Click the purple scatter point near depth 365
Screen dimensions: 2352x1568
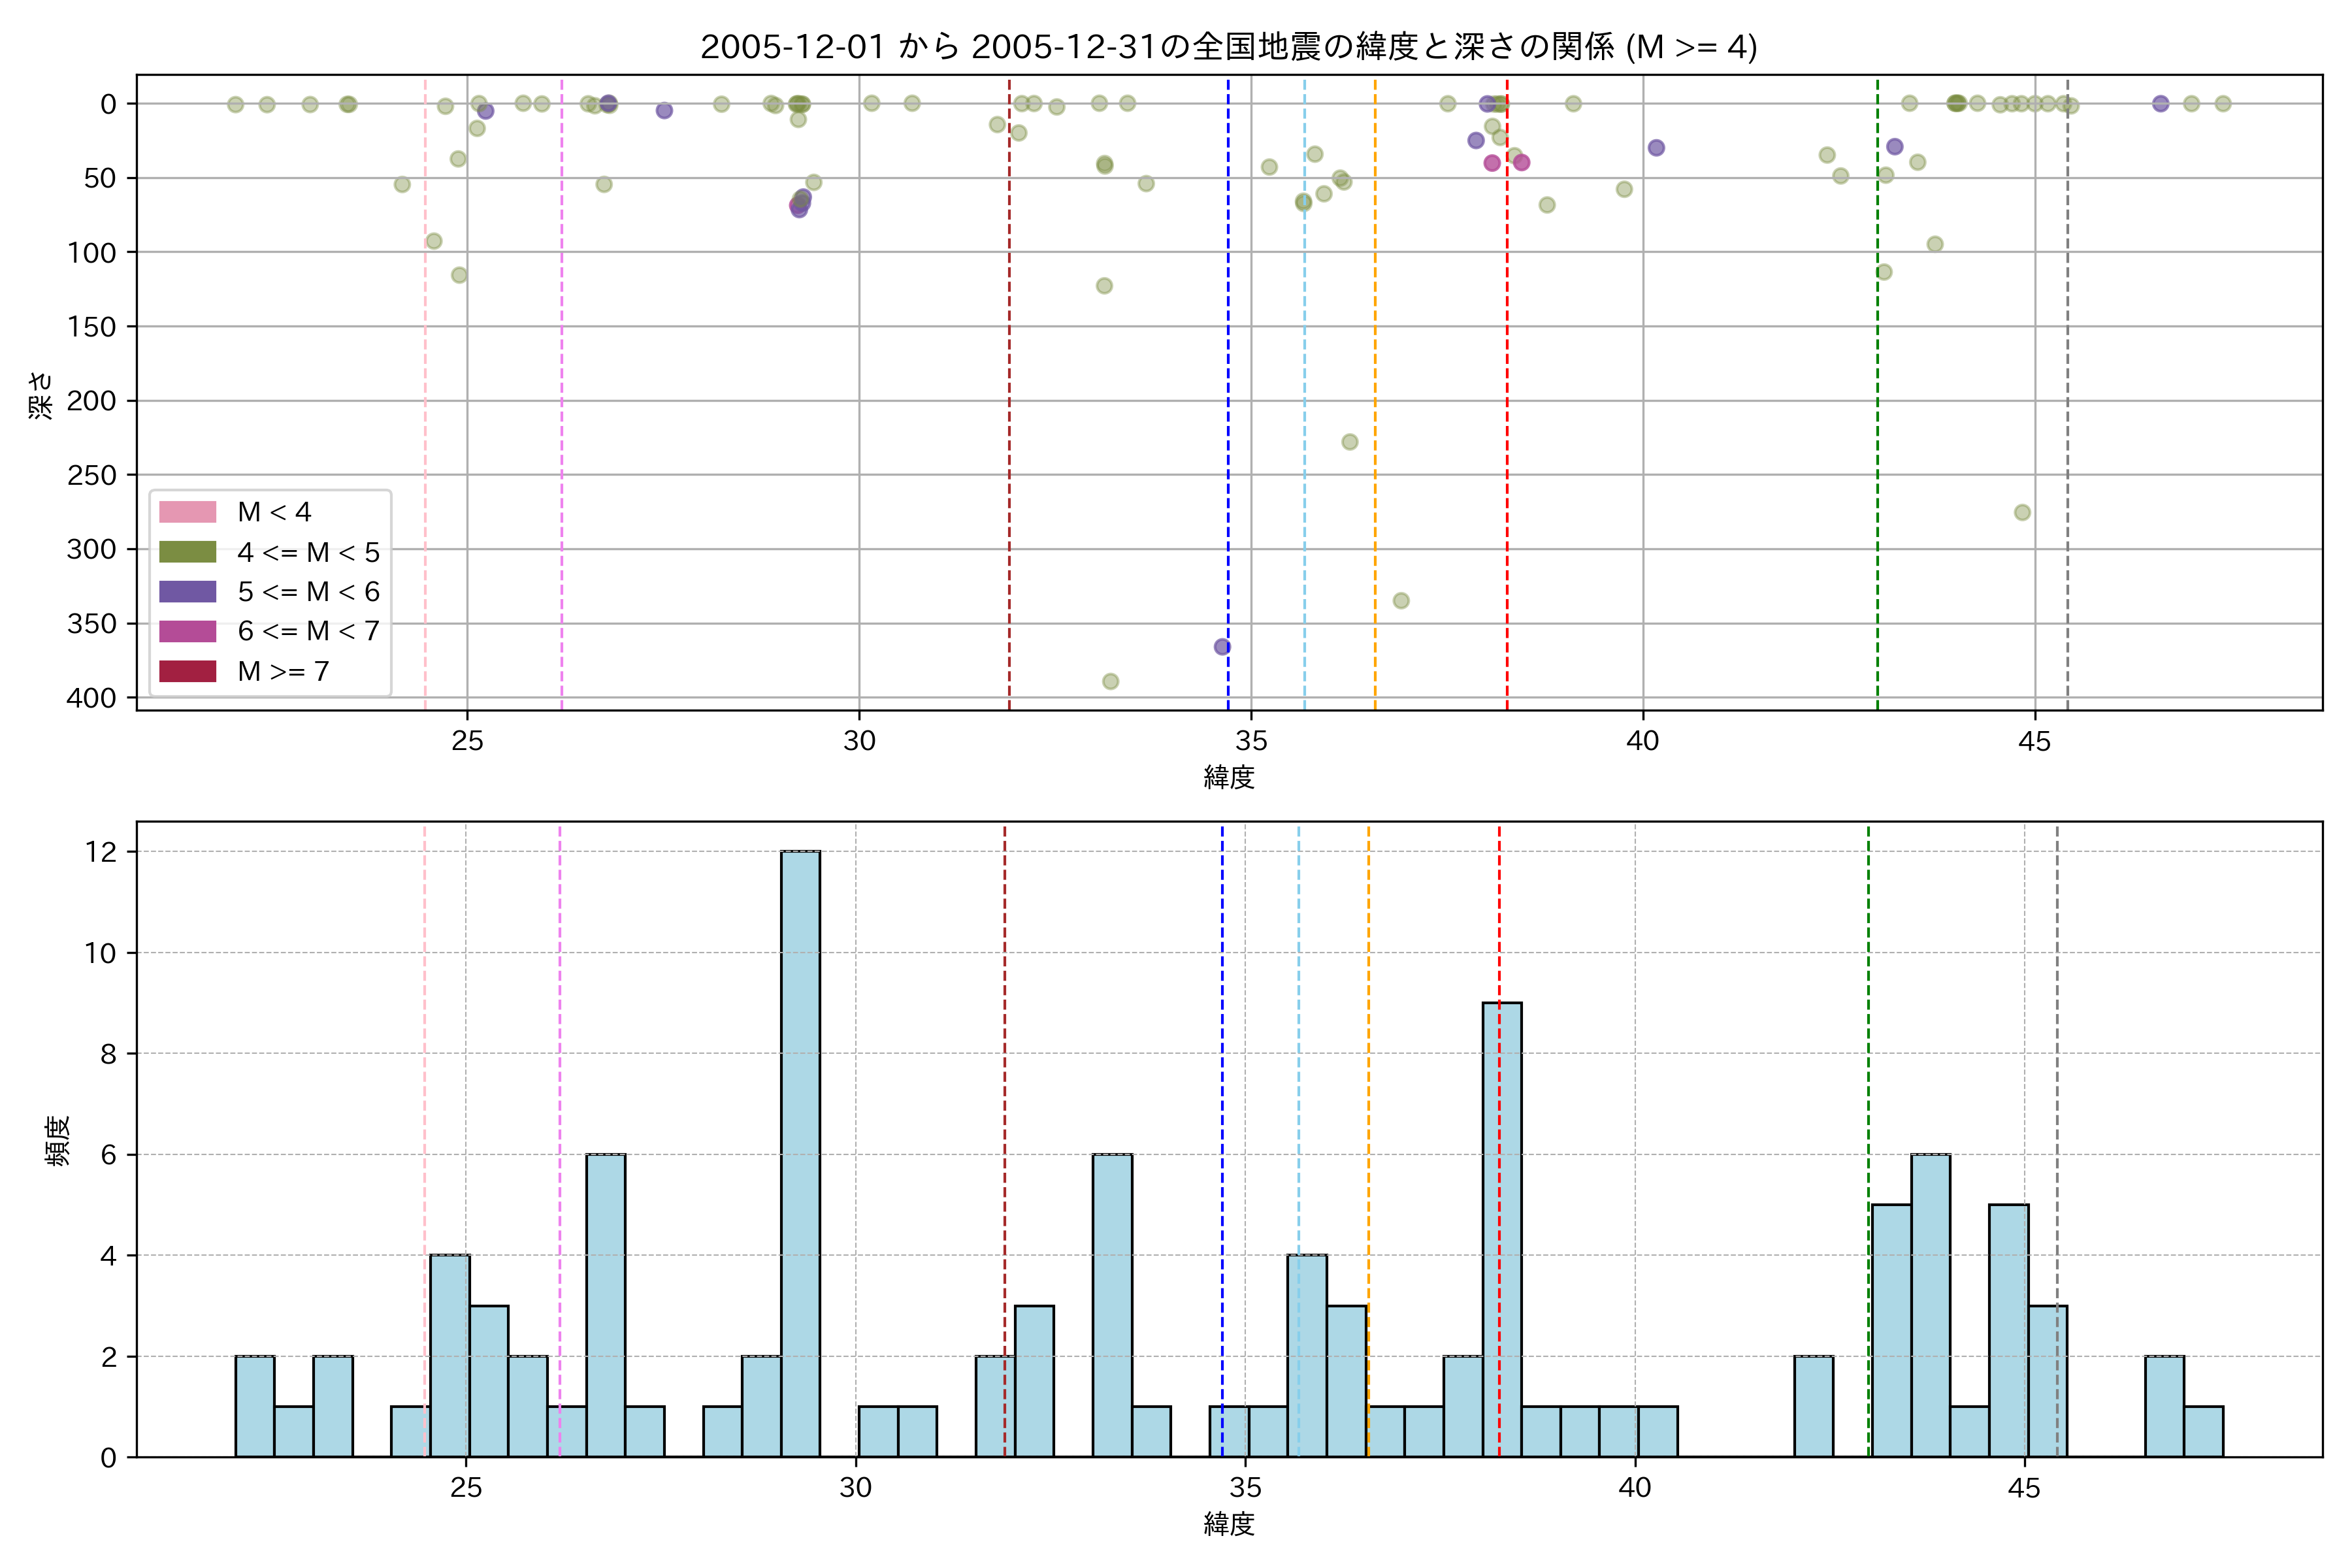[x=1222, y=647]
